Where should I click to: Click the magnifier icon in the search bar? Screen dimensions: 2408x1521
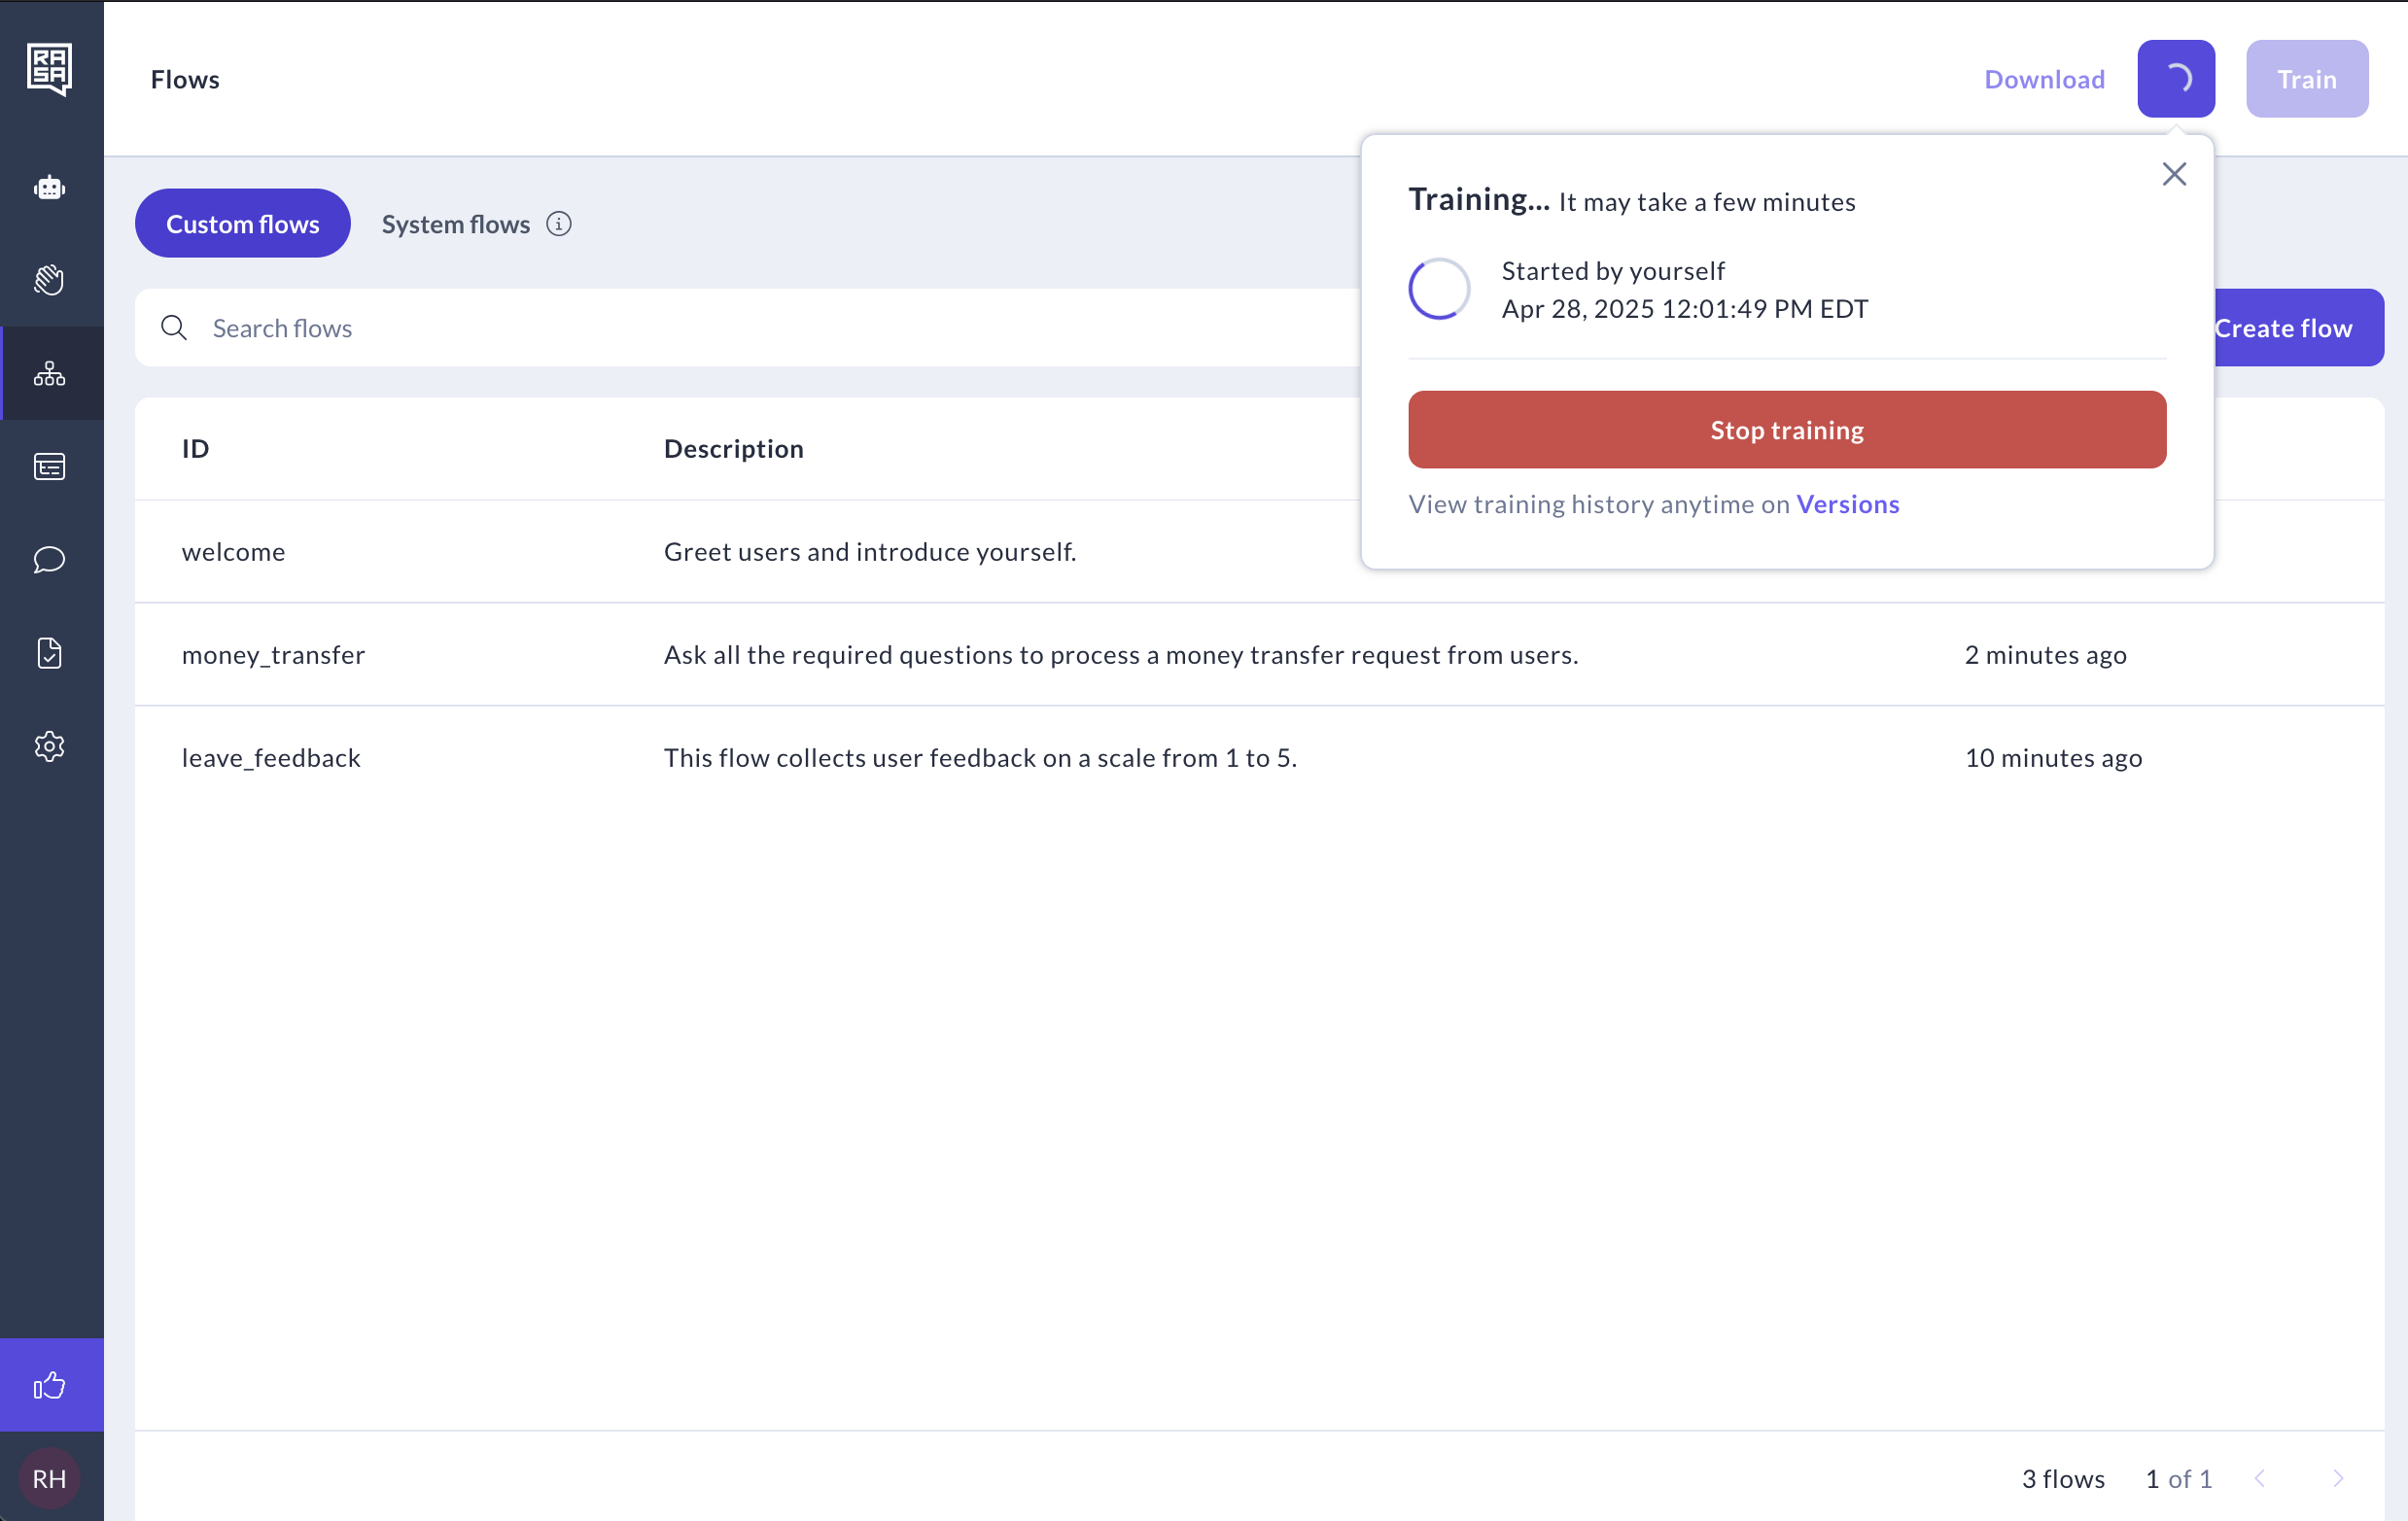coord(174,328)
